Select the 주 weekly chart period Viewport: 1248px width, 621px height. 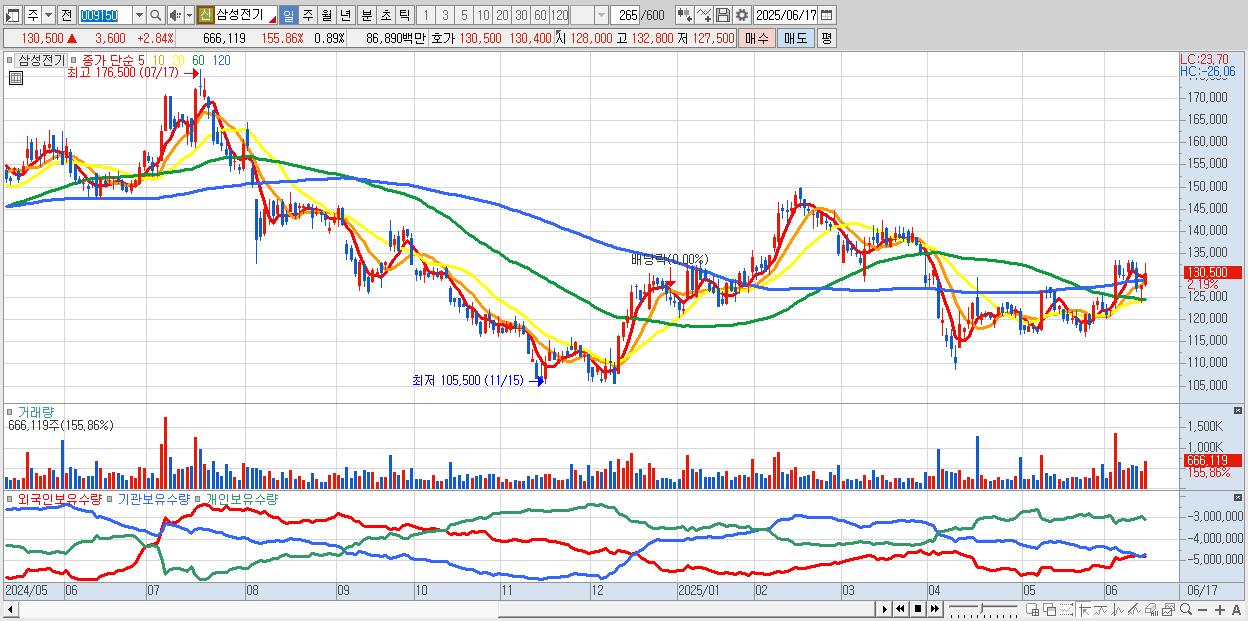(307, 15)
